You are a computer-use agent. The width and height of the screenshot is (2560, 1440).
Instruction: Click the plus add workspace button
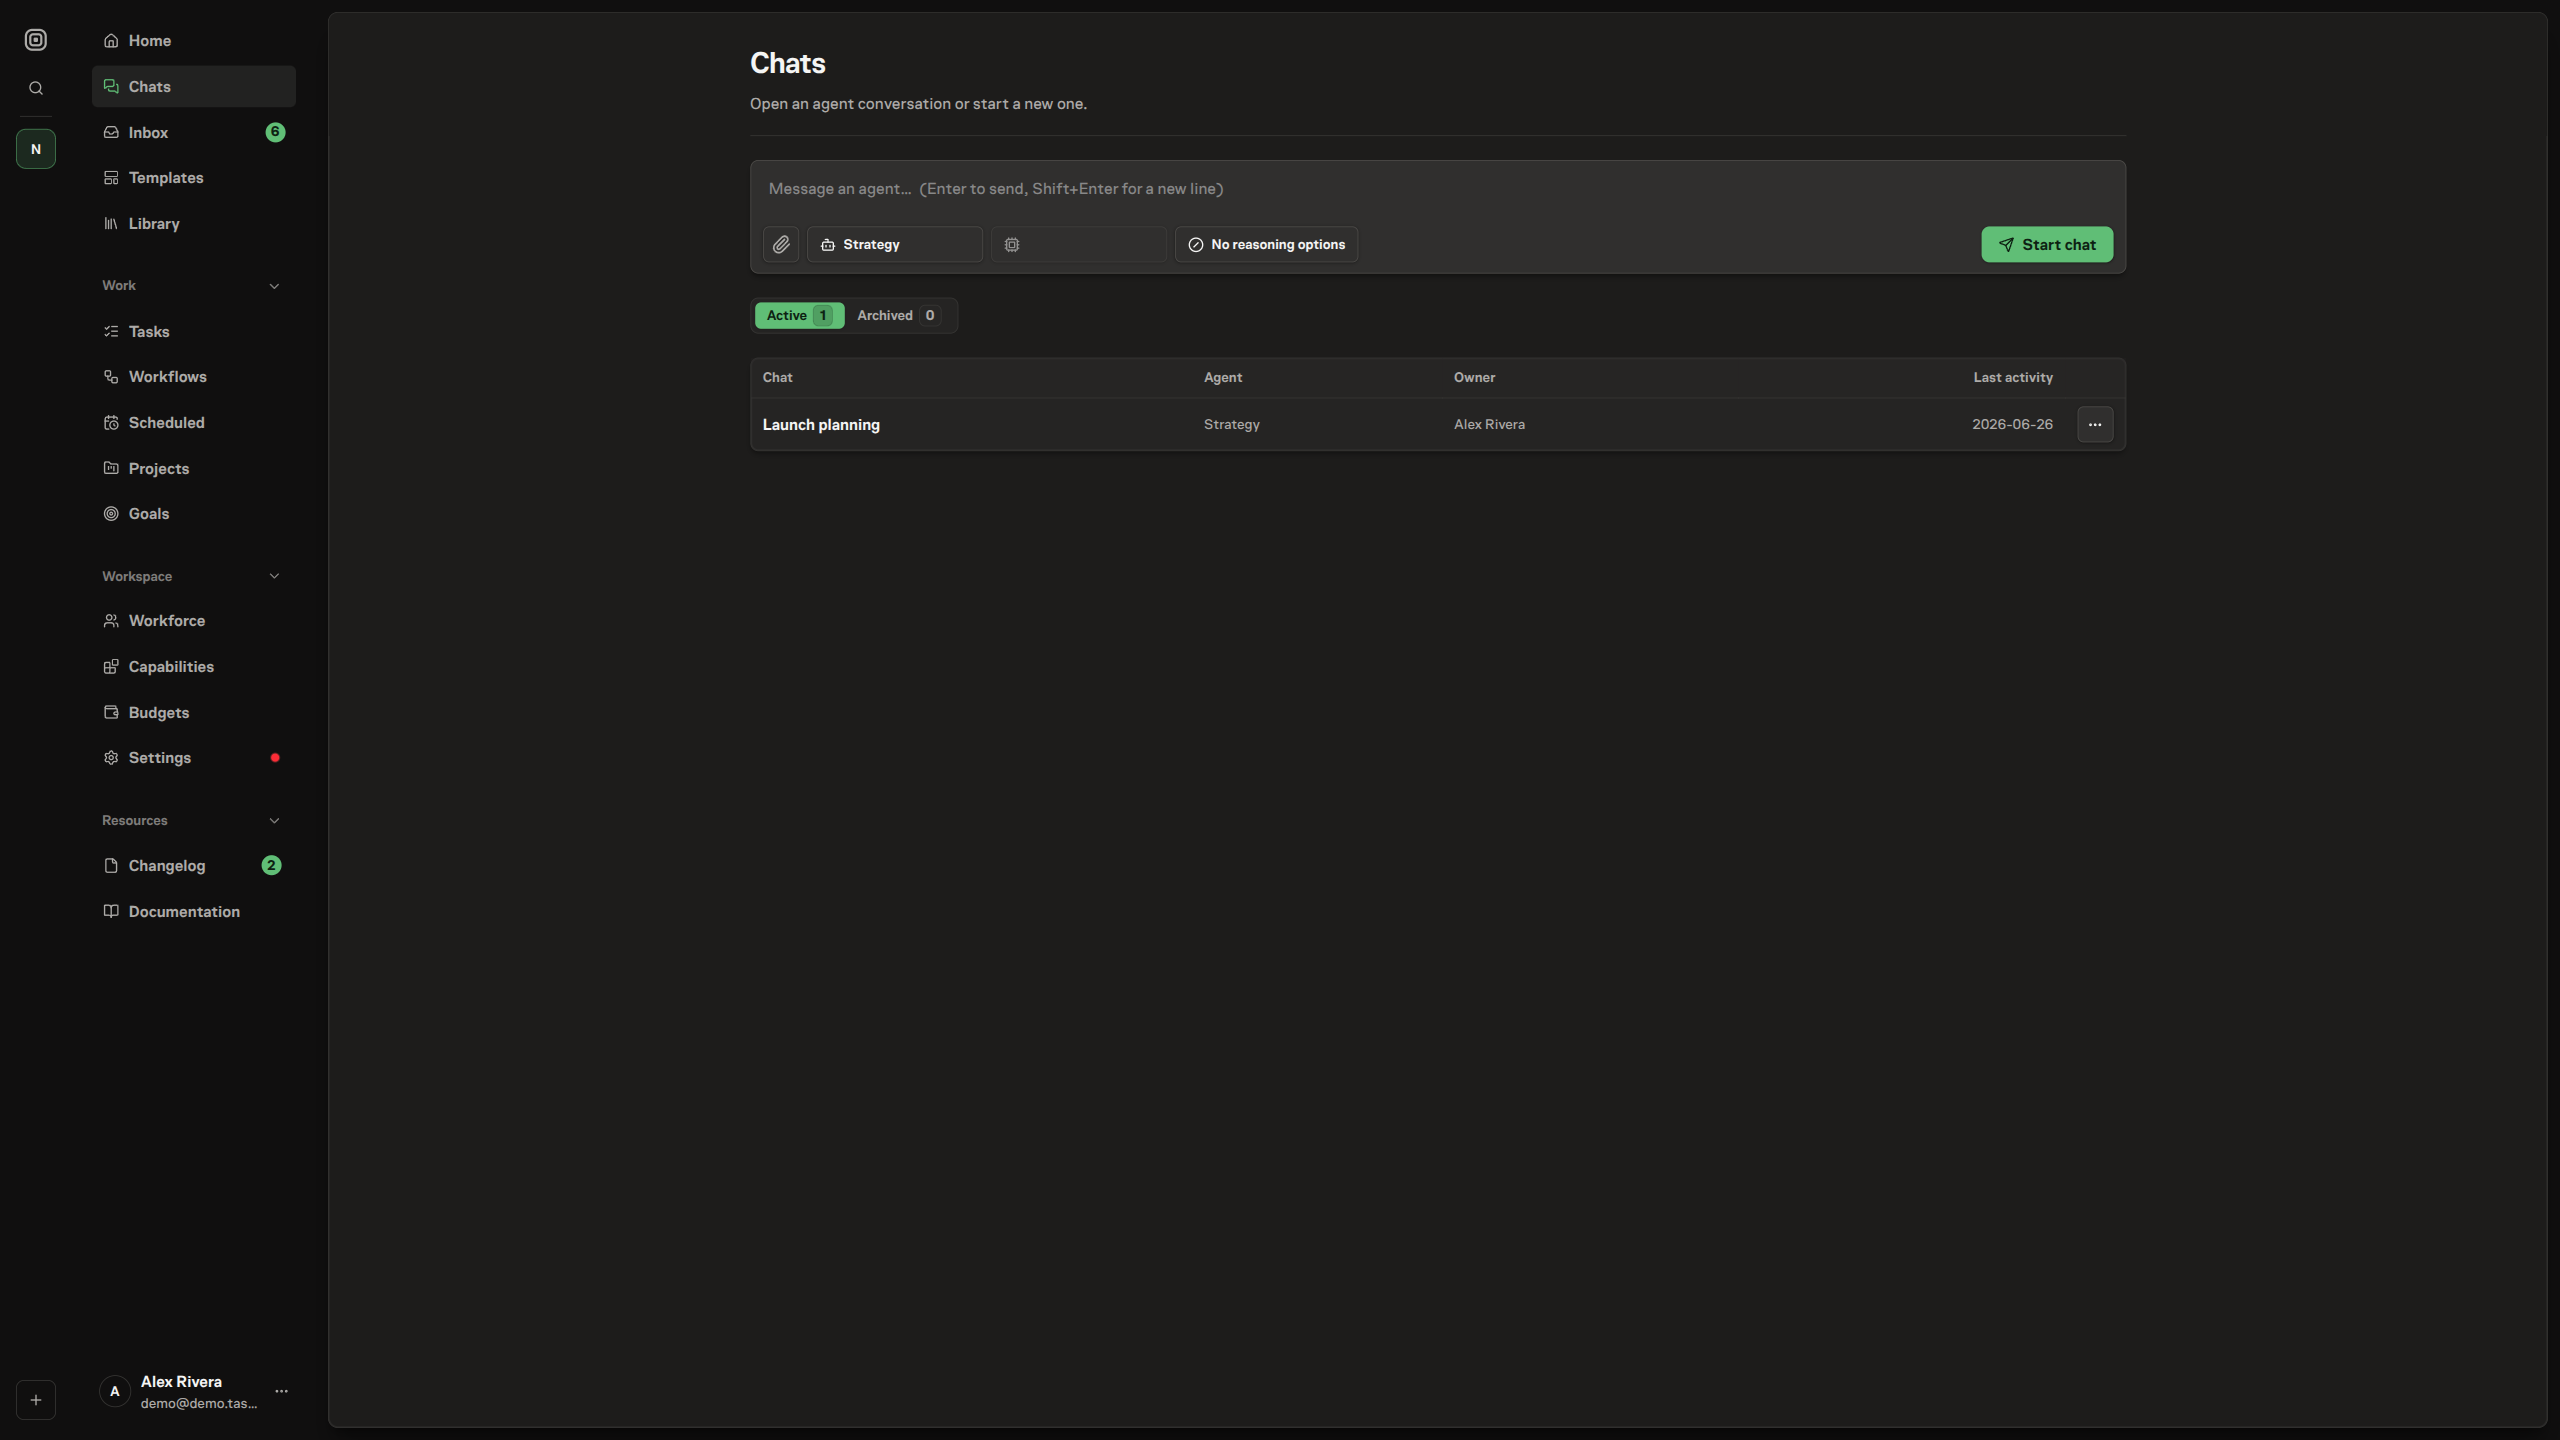tap(36, 1400)
